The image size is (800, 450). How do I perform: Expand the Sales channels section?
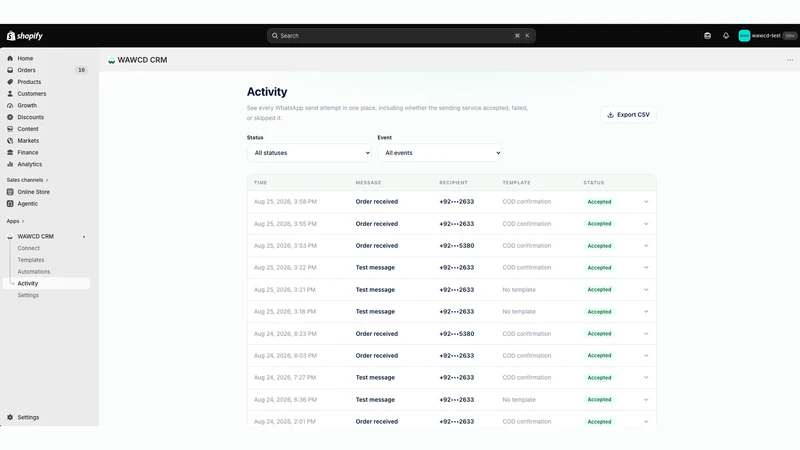28,180
